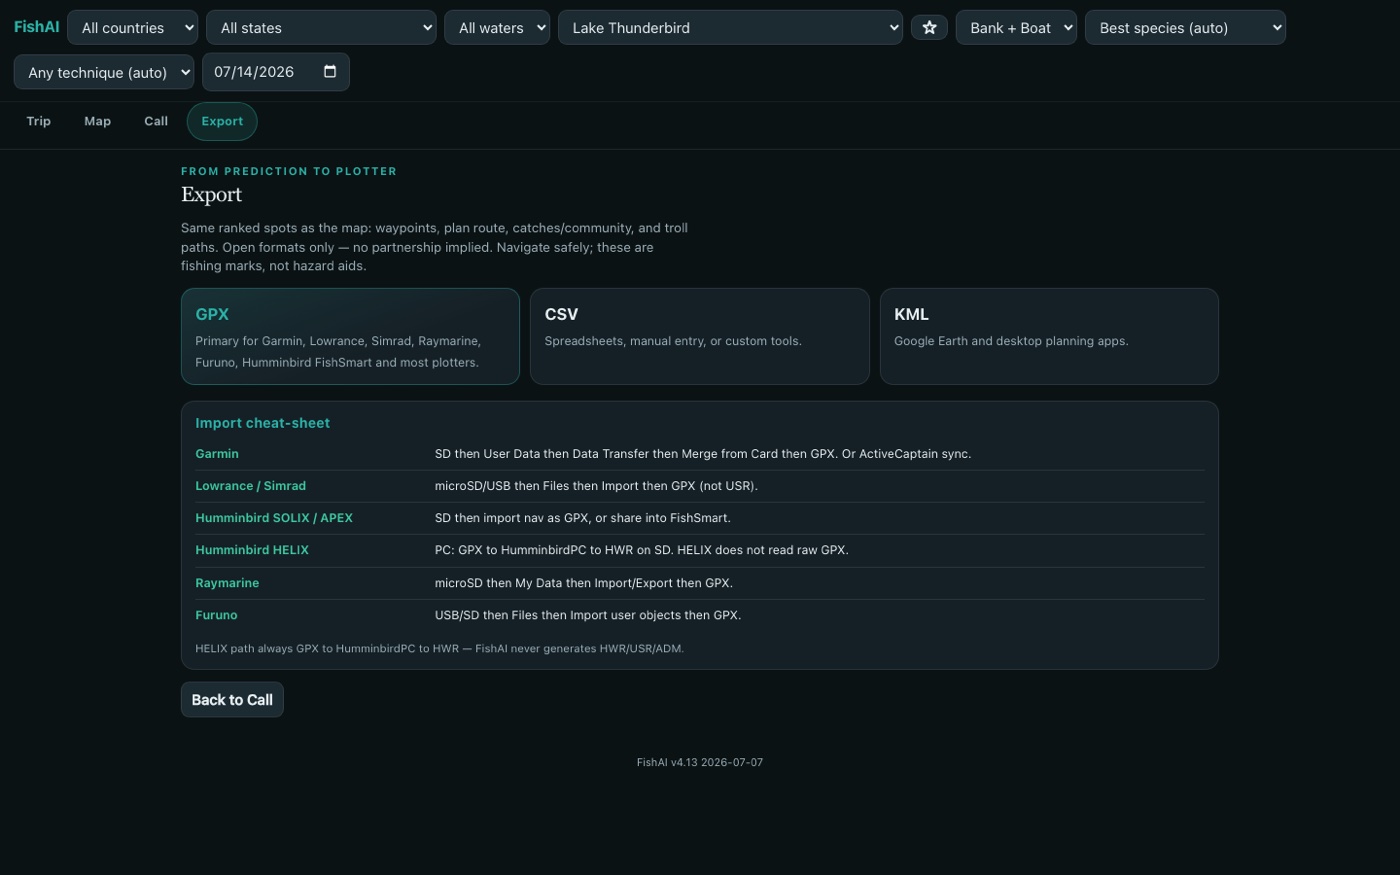
Task: Switch to the Map tab
Action: pyautogui.click(x=98, y=121)
